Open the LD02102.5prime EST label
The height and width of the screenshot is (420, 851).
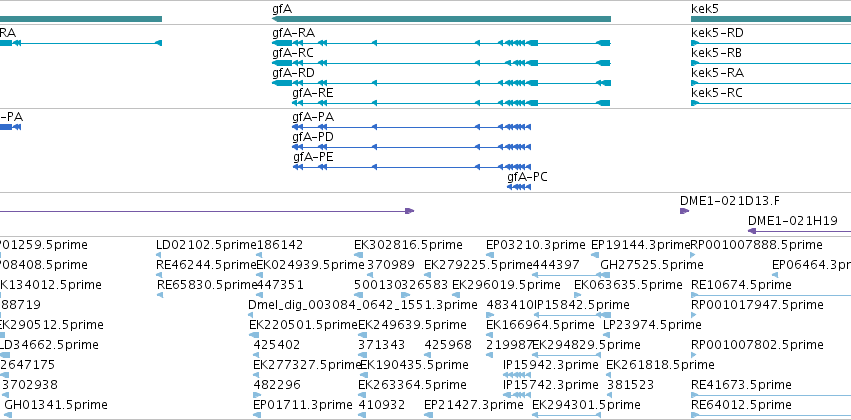tap(206, 245)
